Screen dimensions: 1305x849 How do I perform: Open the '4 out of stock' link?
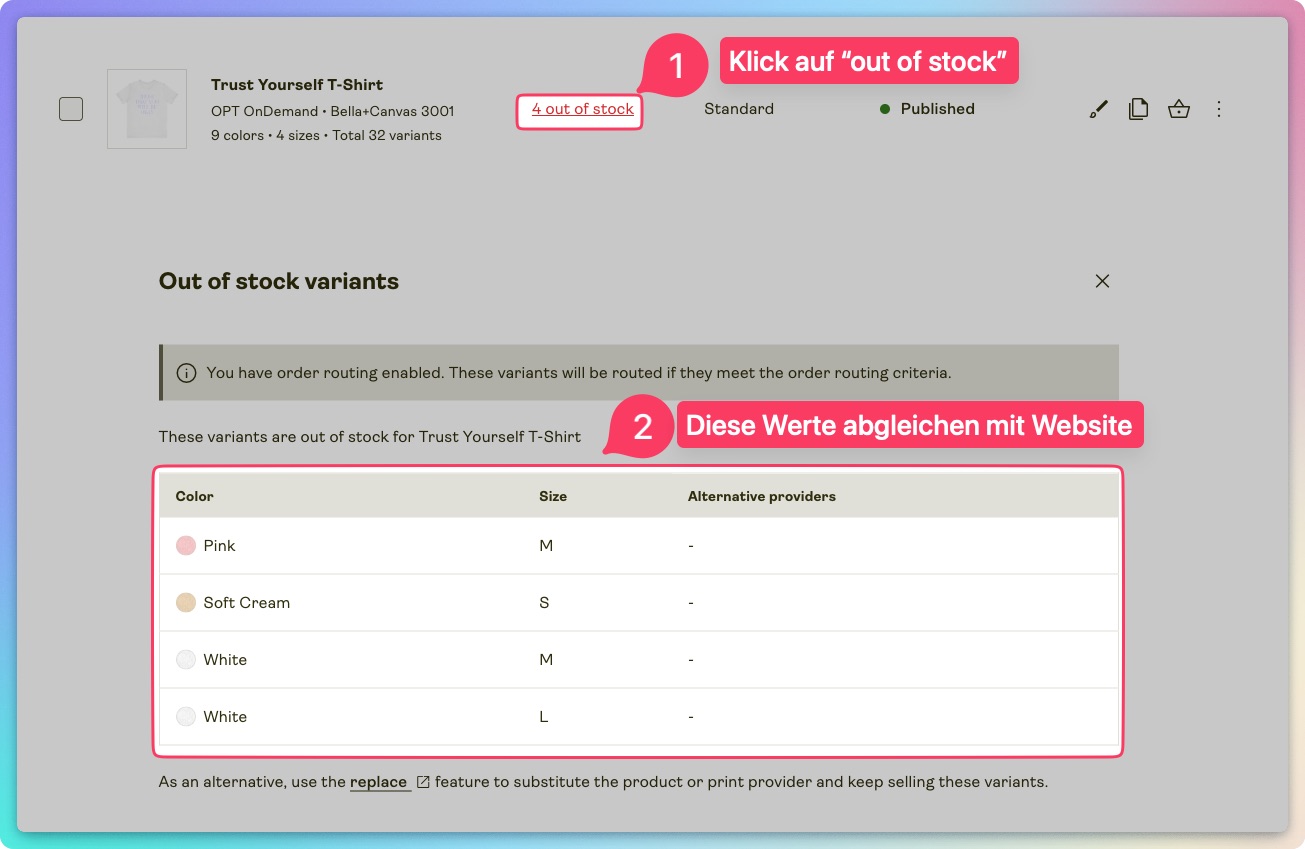[582, 109]
